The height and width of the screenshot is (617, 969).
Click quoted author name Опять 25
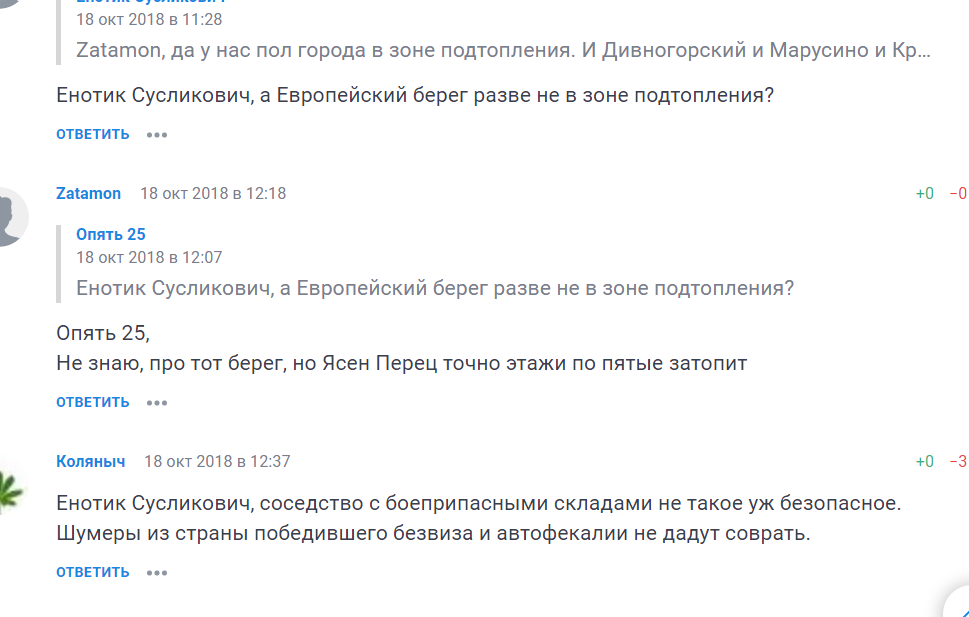coord(111,235)
